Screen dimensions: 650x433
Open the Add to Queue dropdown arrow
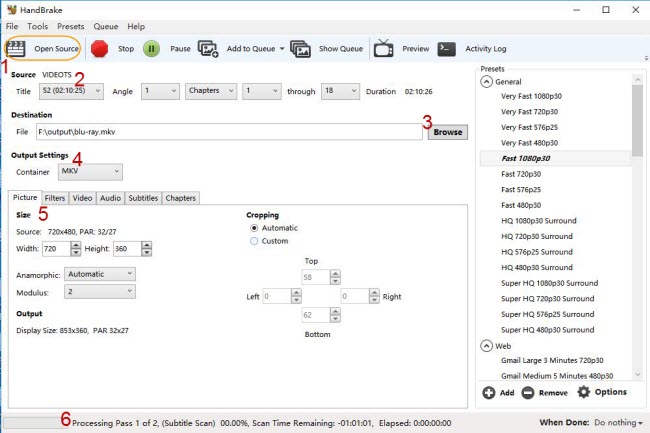click(x=282, y=48)
